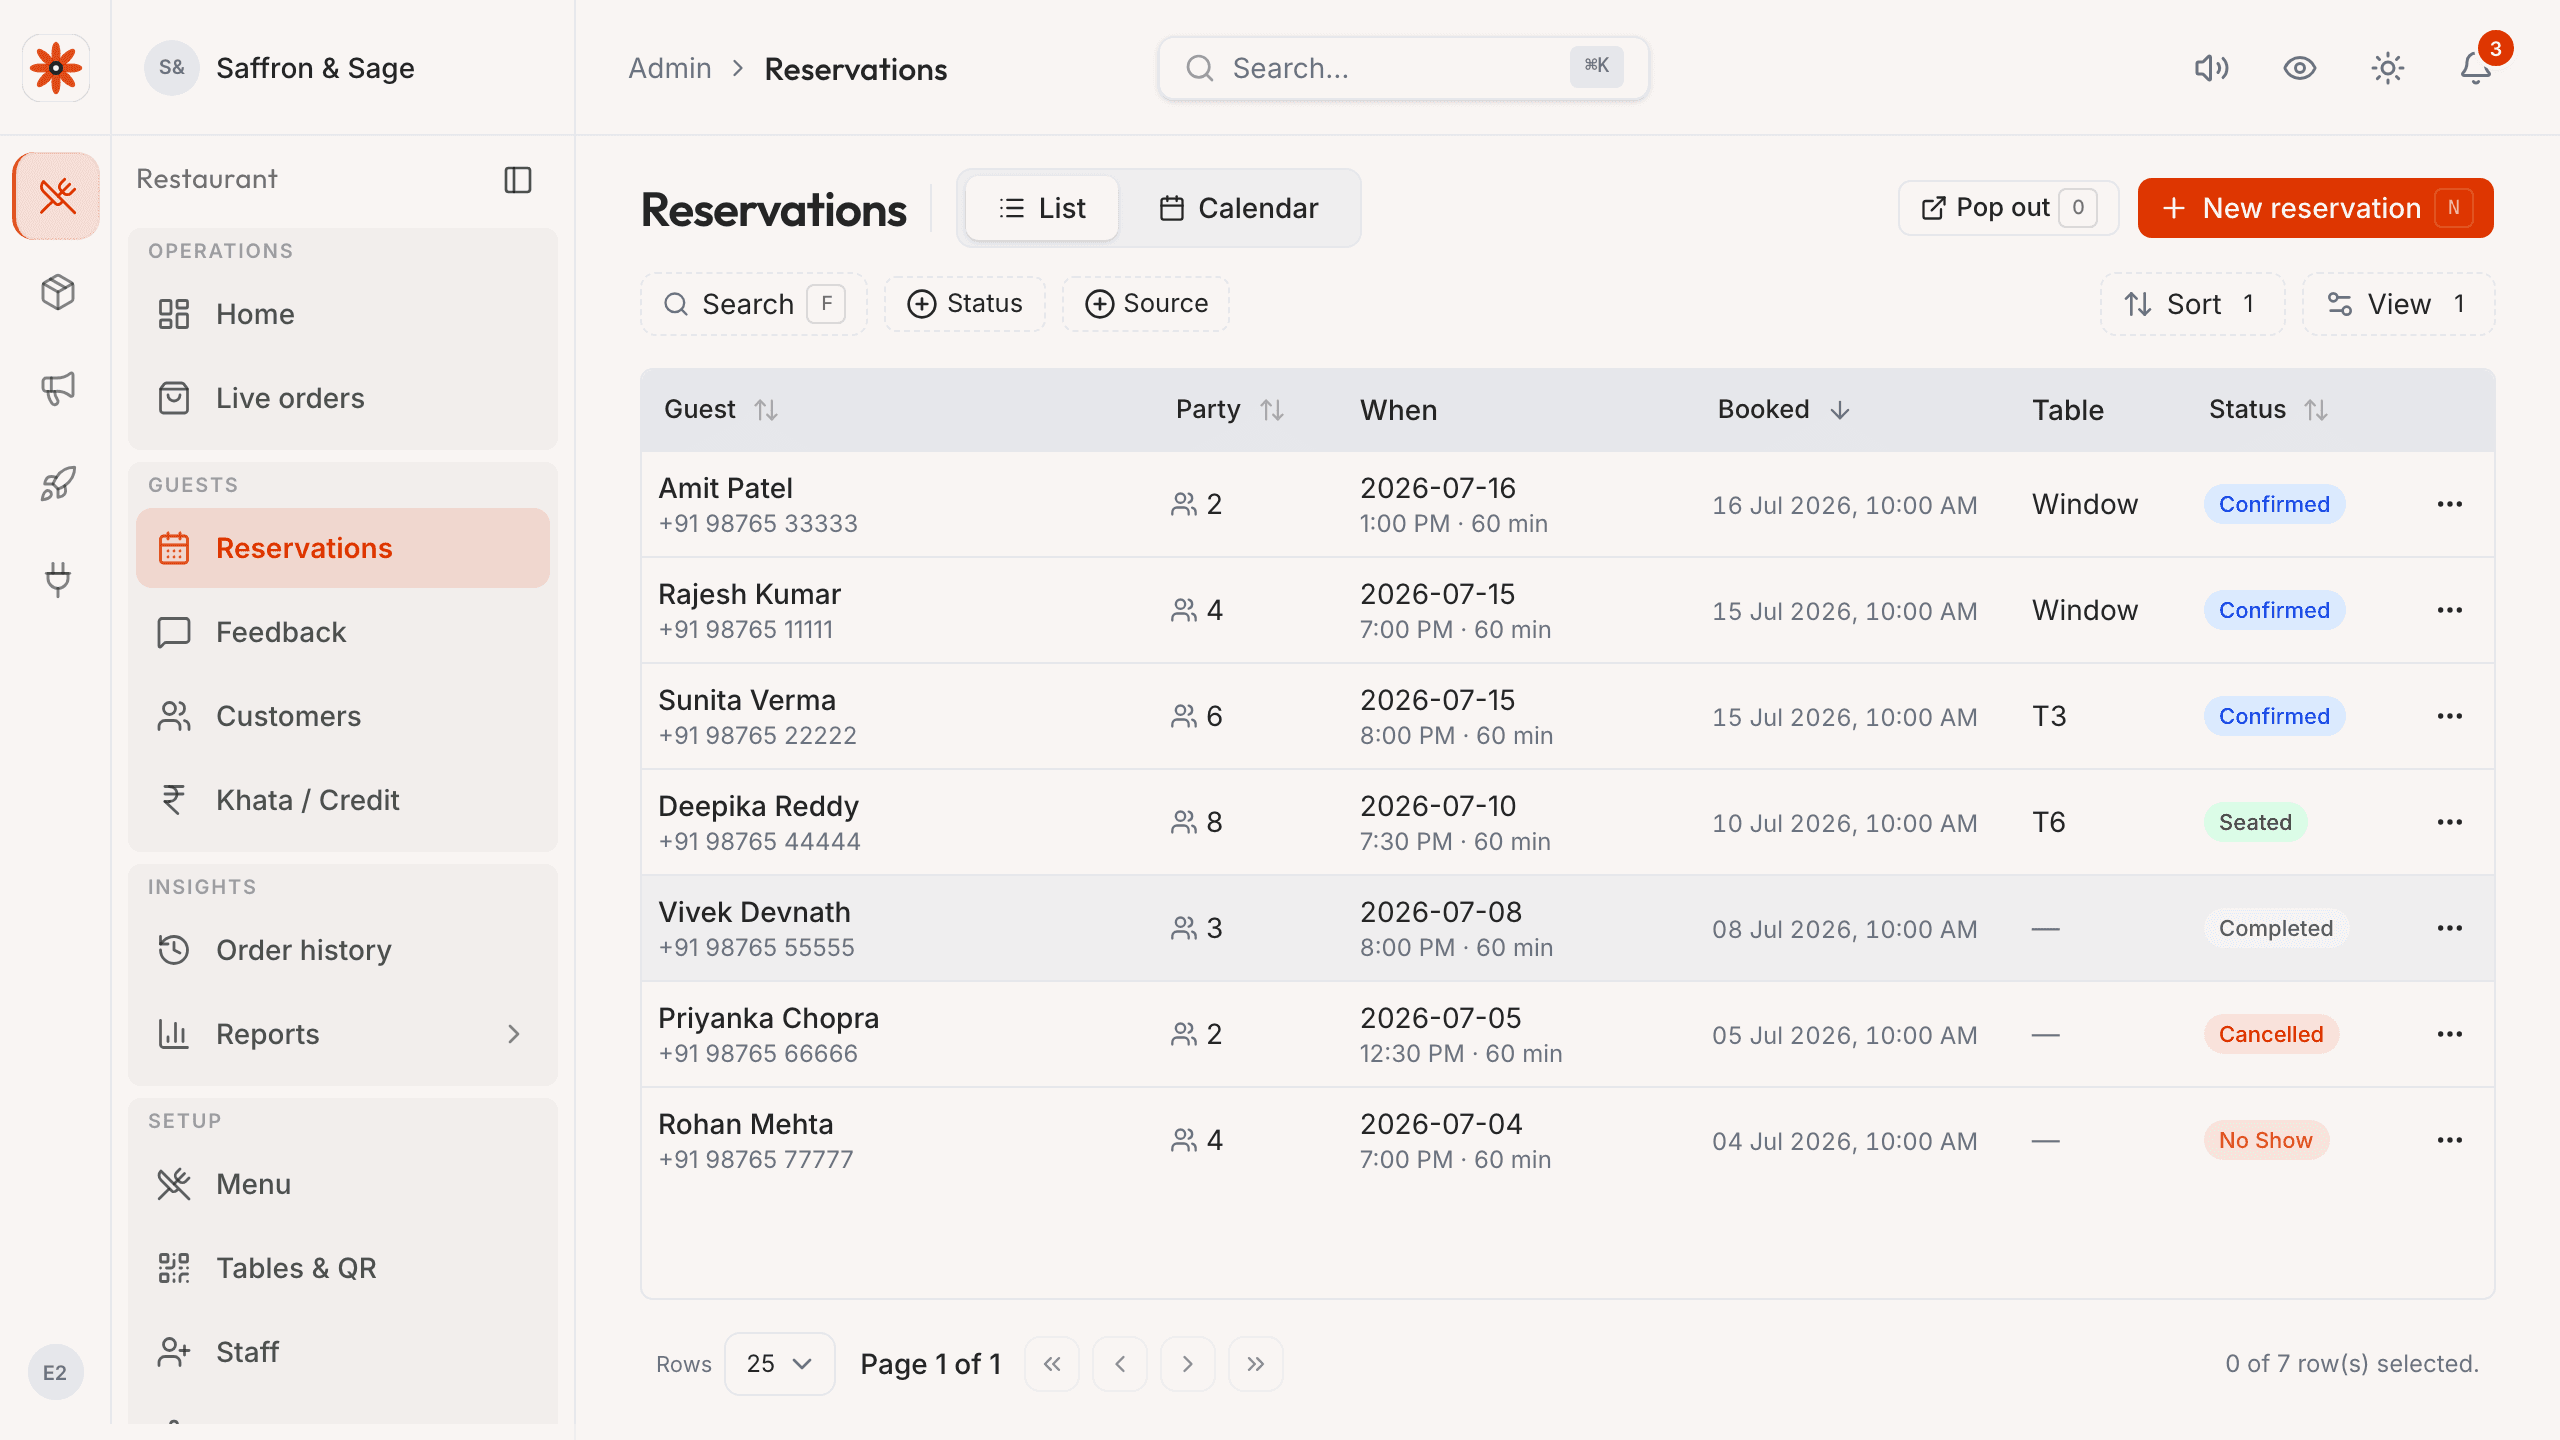Open Reservations in sidebar
The width and height of the screenshot is (2560, 1440).
[x=343, y=548]
